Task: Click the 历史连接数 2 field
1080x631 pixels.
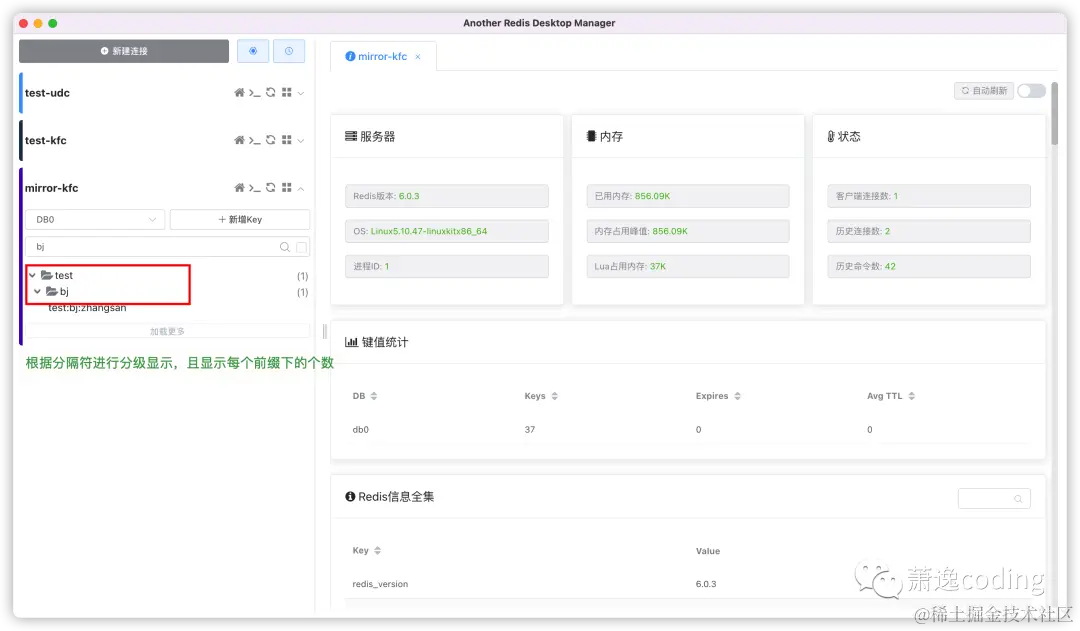Action: point(928,231)
